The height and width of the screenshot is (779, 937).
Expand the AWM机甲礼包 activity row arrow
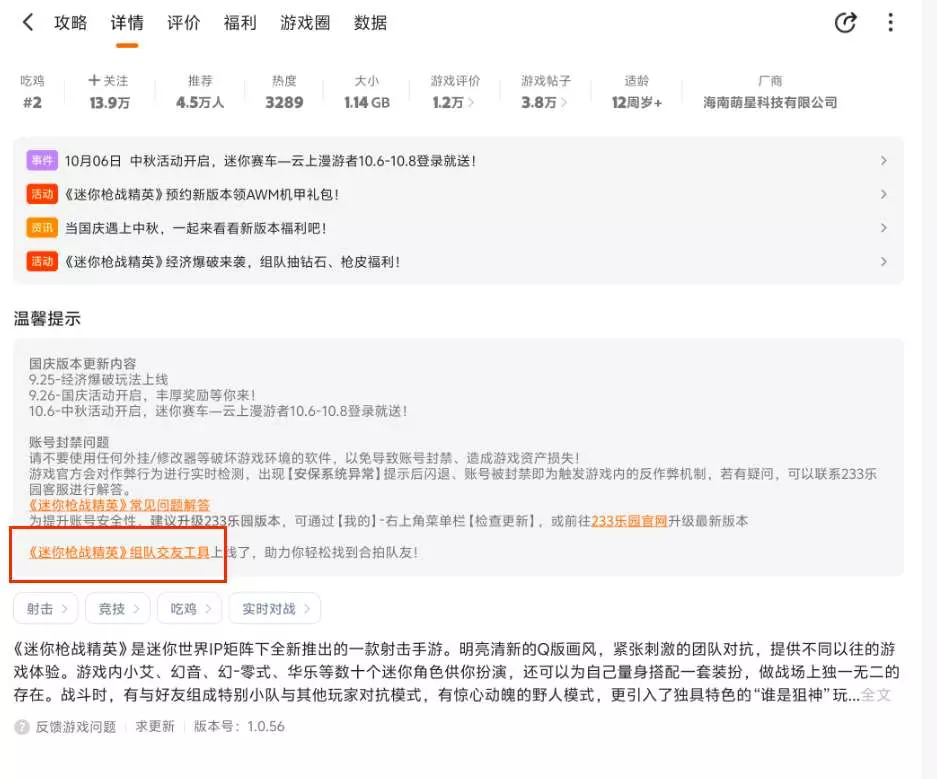(x=883, y=194)
